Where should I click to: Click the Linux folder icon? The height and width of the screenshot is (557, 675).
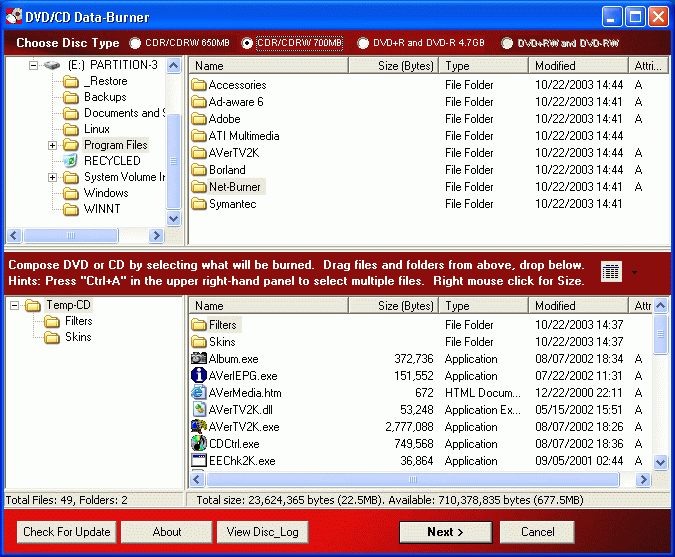[70, 129]
